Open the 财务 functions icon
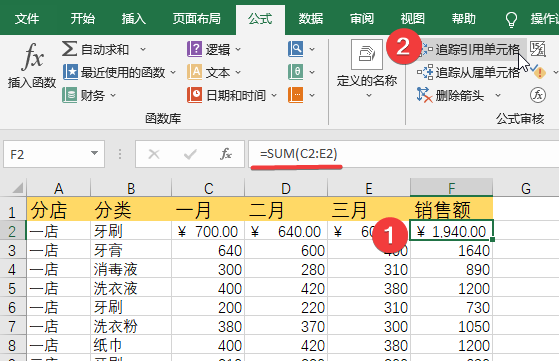The width and height of the screenshot is (559, 361). (x=70, y=95)
